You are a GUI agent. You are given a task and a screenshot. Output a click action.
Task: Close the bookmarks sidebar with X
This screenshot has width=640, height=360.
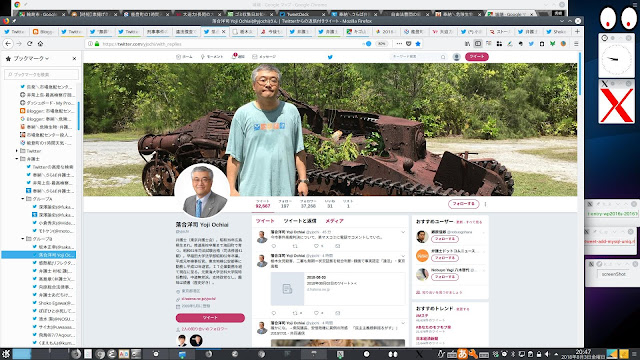pos(74,58)
